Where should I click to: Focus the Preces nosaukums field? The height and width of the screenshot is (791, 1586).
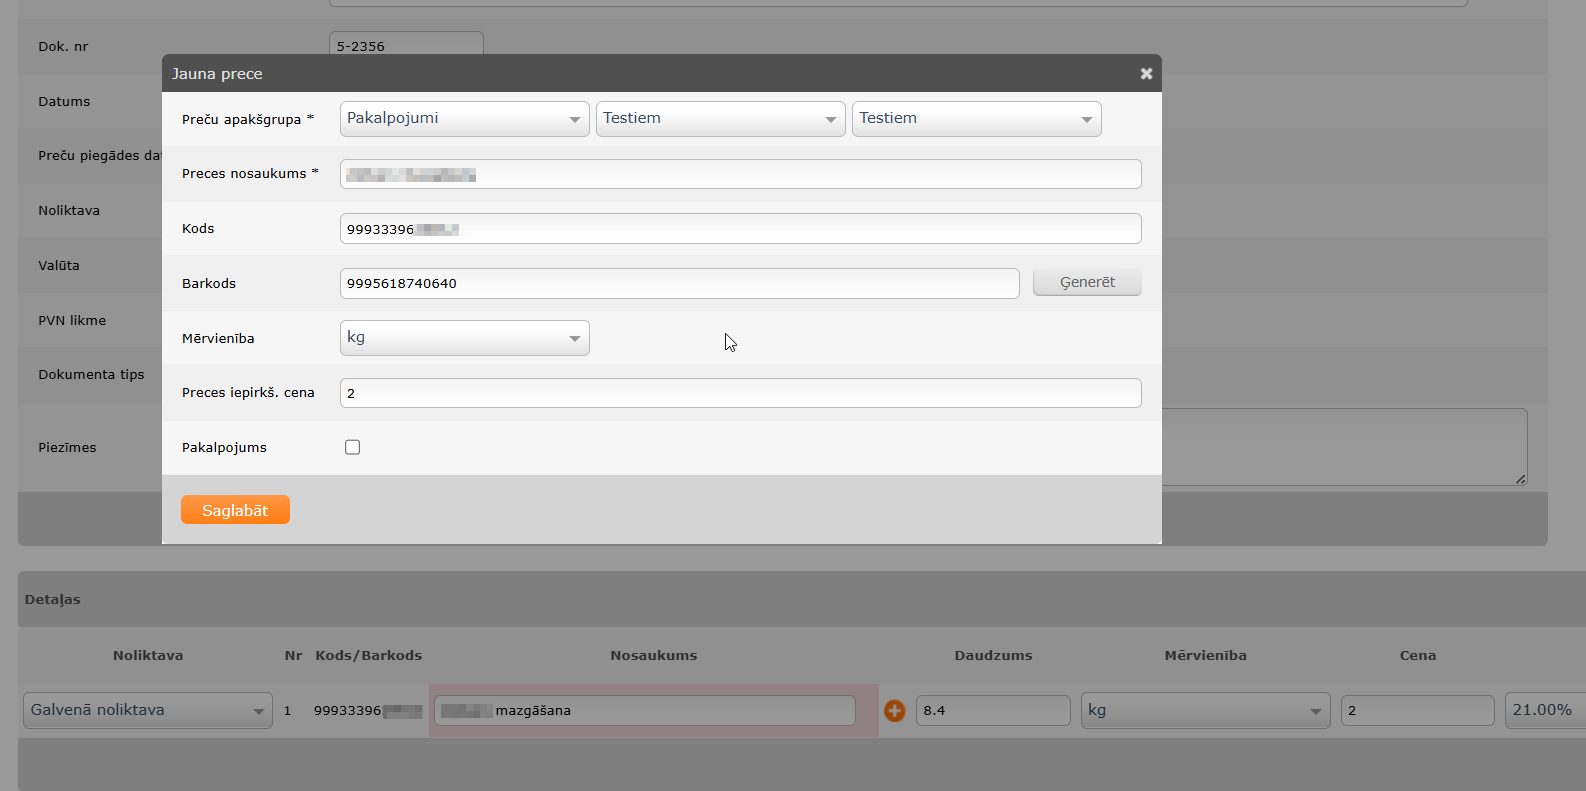click(741, 174)
